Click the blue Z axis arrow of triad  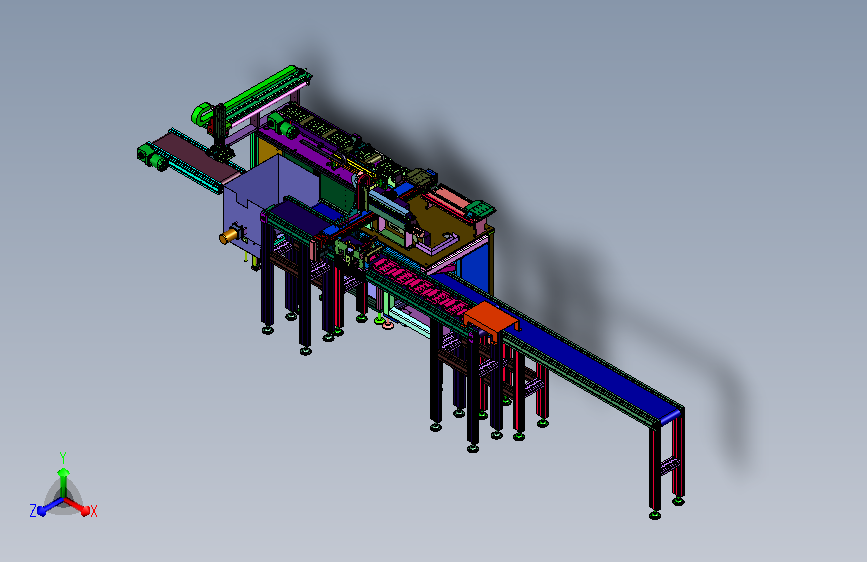pyautogui.click(x=50, y=507)
